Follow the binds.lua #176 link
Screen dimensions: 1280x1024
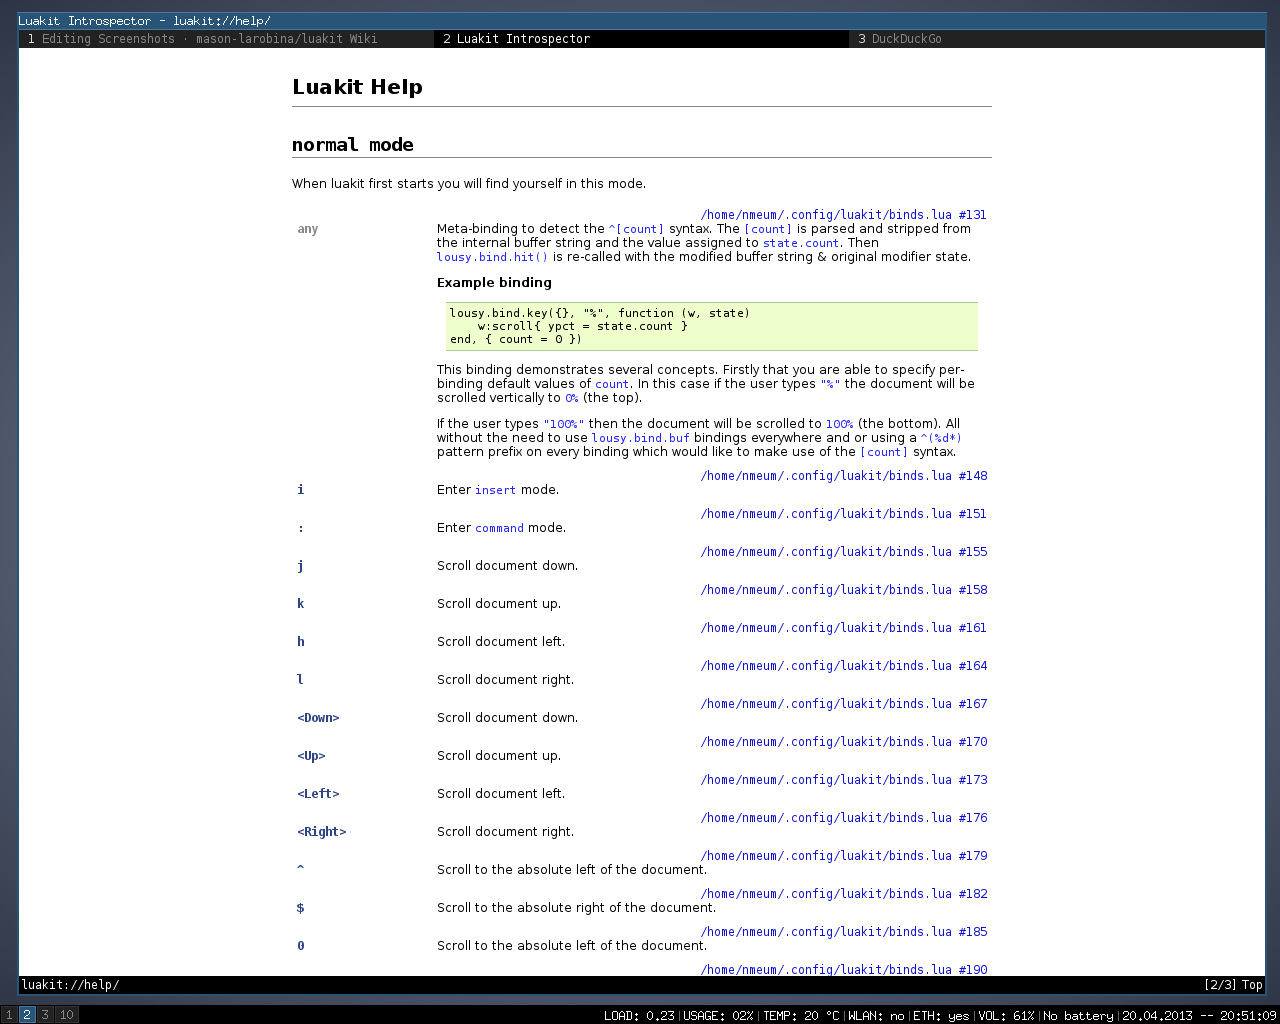point(843,818)
